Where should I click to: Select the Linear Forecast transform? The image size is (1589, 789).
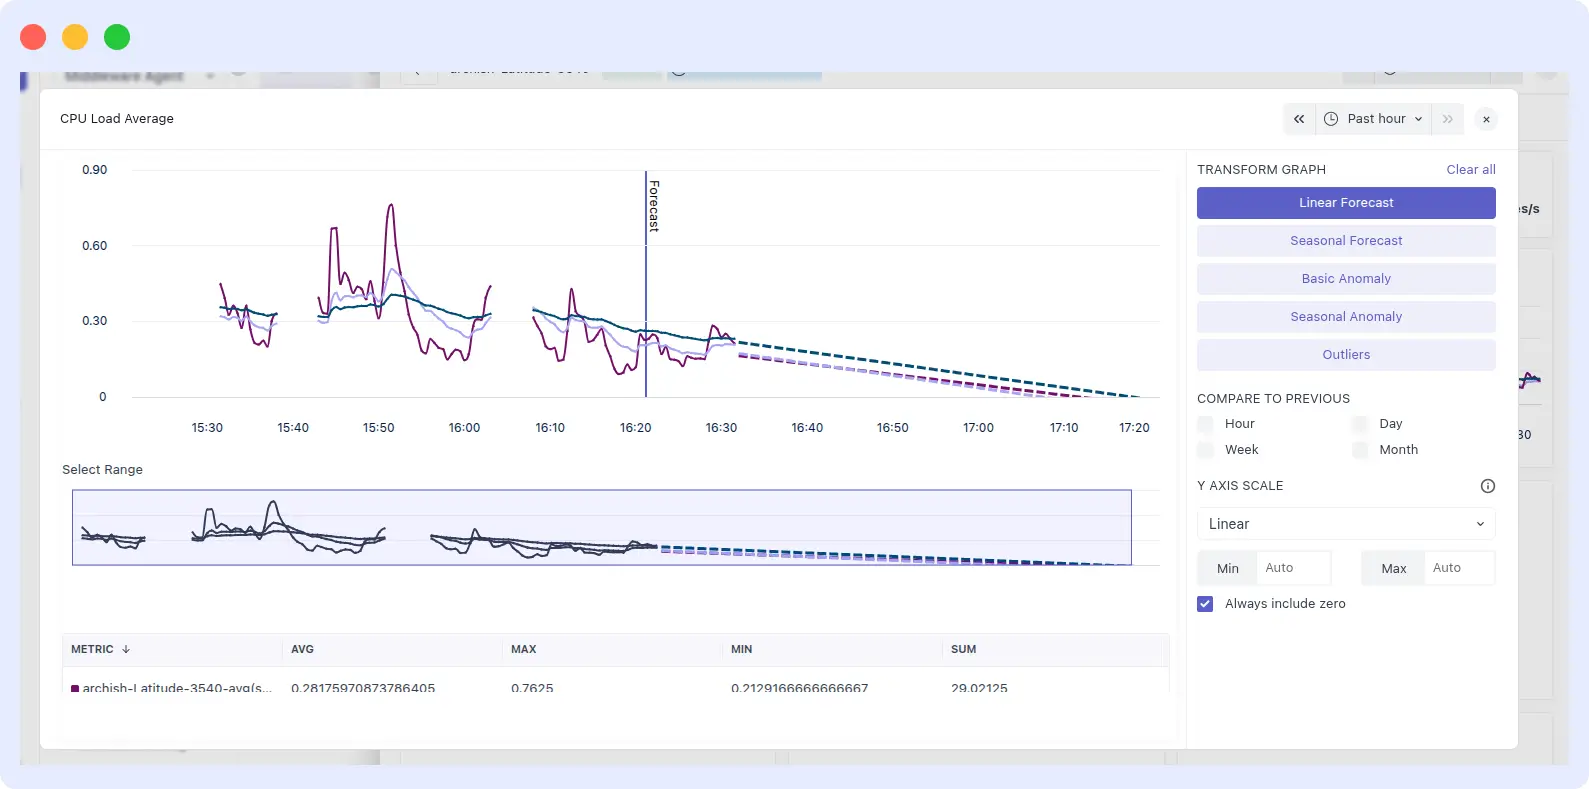(1345, 203)
